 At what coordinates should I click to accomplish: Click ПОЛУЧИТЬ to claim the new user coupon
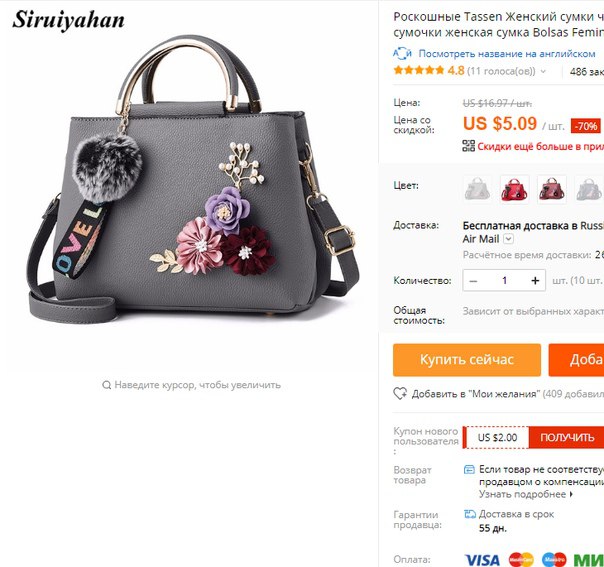point(567,437)
